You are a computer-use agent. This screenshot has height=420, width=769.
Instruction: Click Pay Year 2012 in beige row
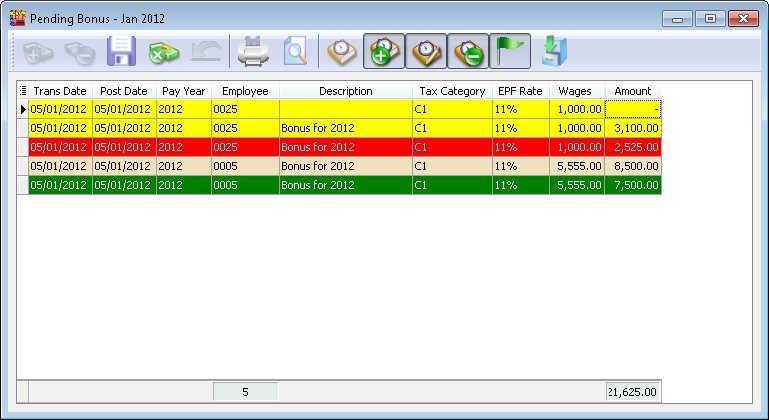(x=184, y=166)
